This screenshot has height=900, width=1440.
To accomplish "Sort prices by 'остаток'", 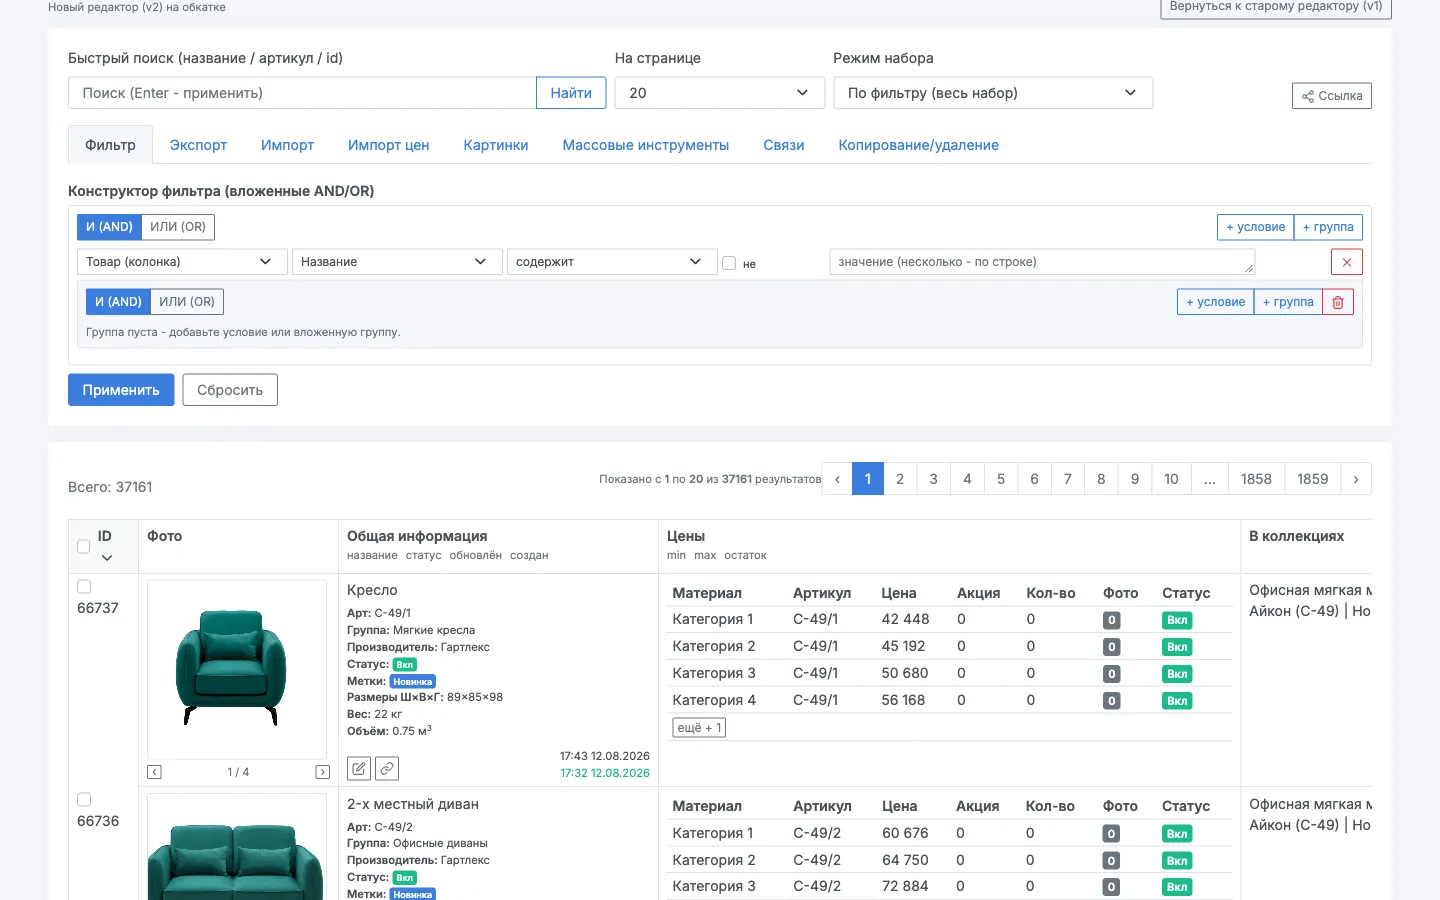I will click(x=745, y=555).
